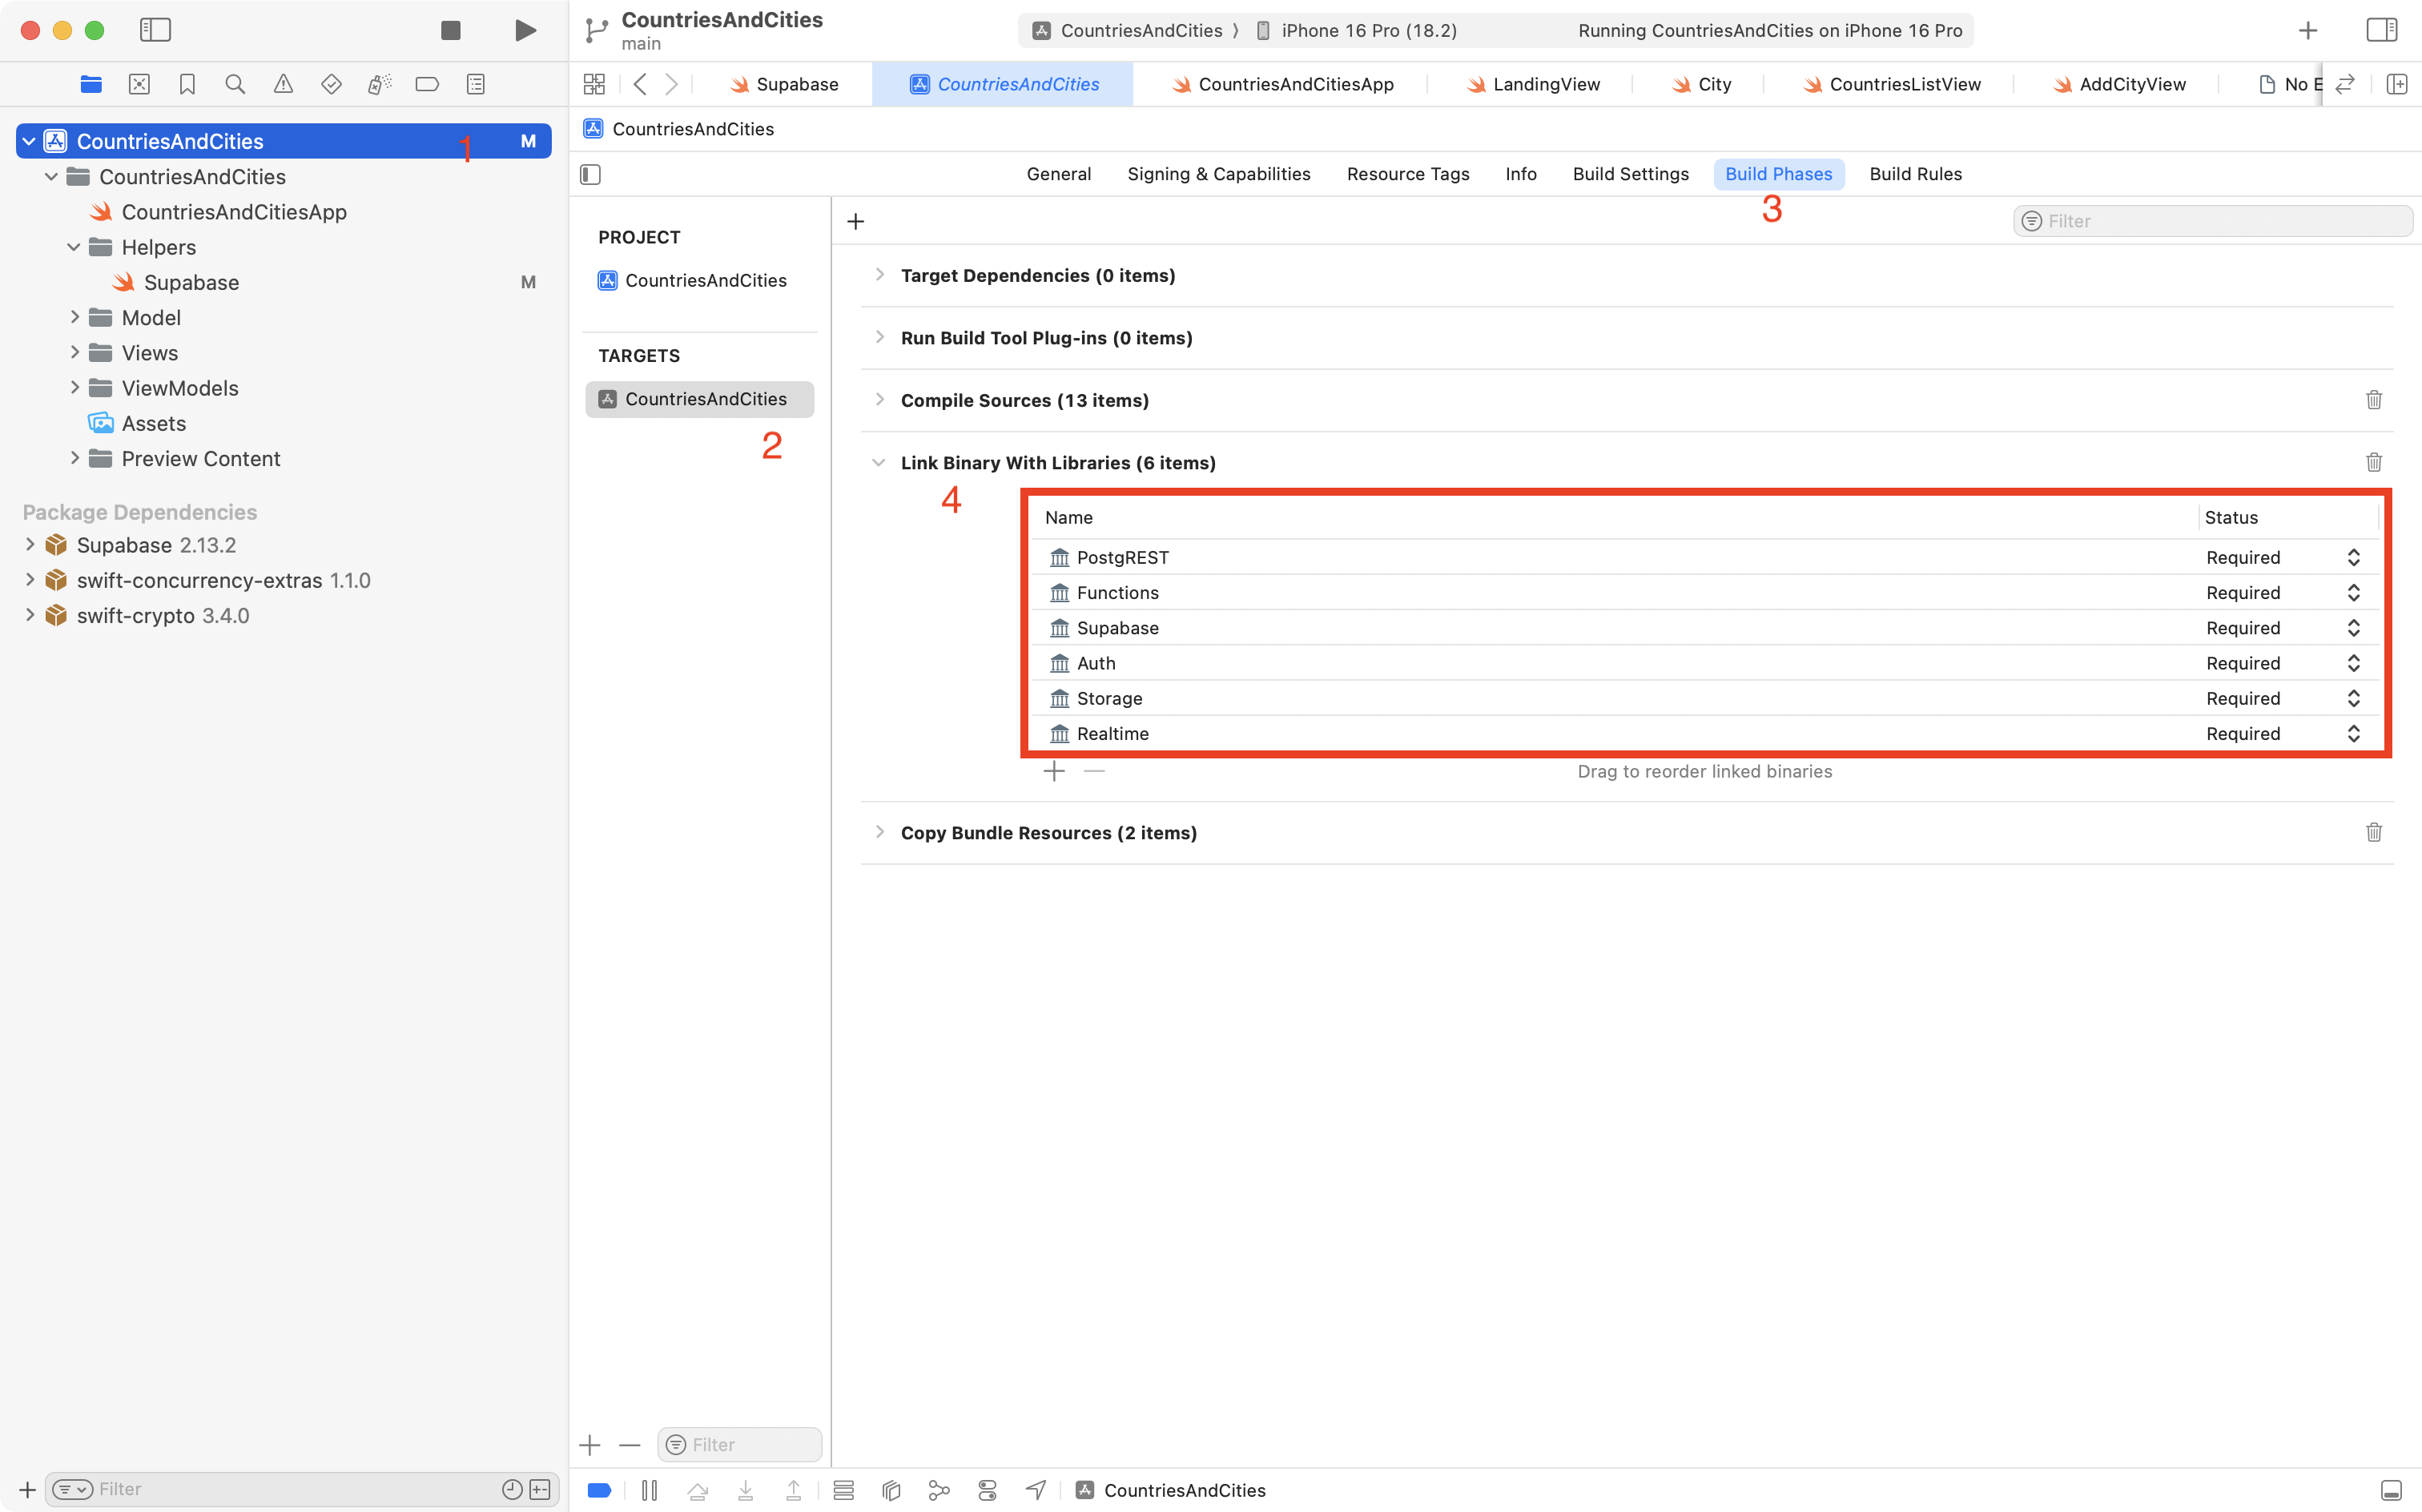The width and height of the screenshot is (2422, 1512).
Task: Collapse Link Binary With Libraries section
Action: pos(879,463)
